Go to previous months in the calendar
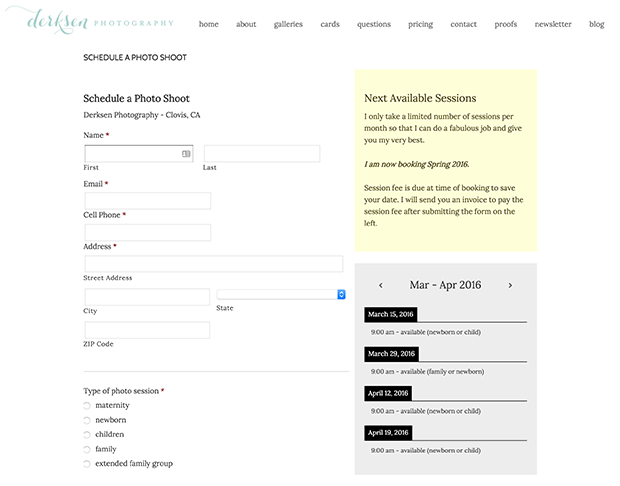The height and width of the screenshot is (486, 620). [x=380, y=285]
